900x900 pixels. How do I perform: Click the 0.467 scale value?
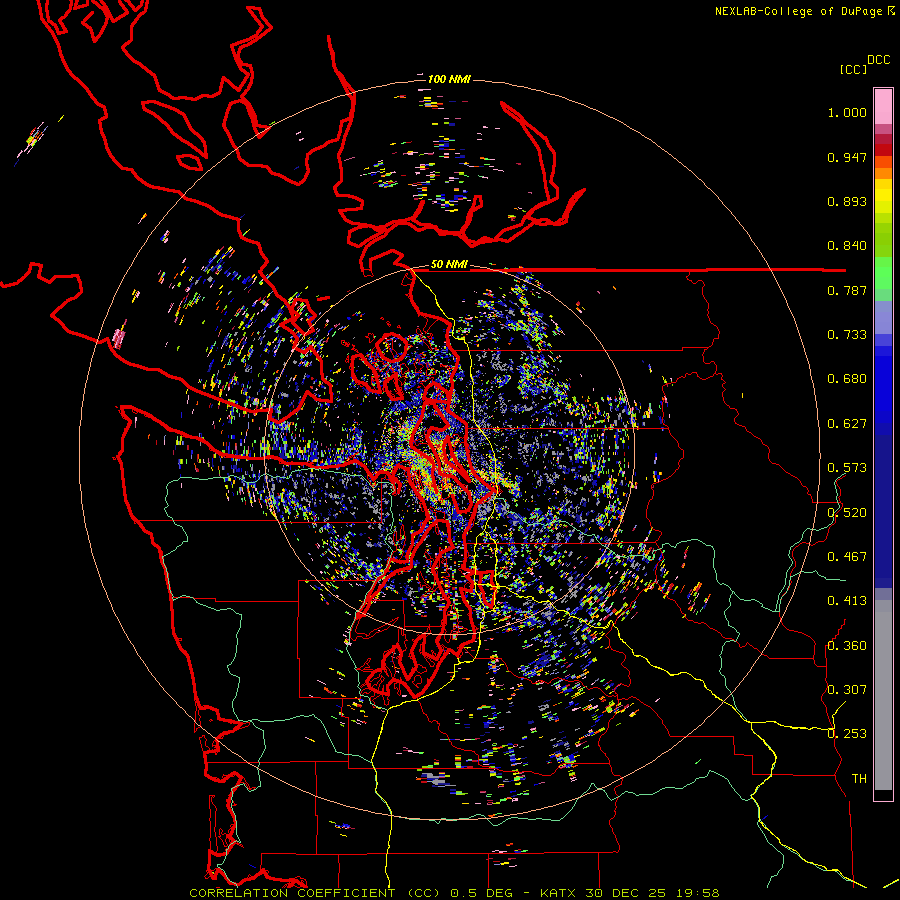[x=847, y=557]
